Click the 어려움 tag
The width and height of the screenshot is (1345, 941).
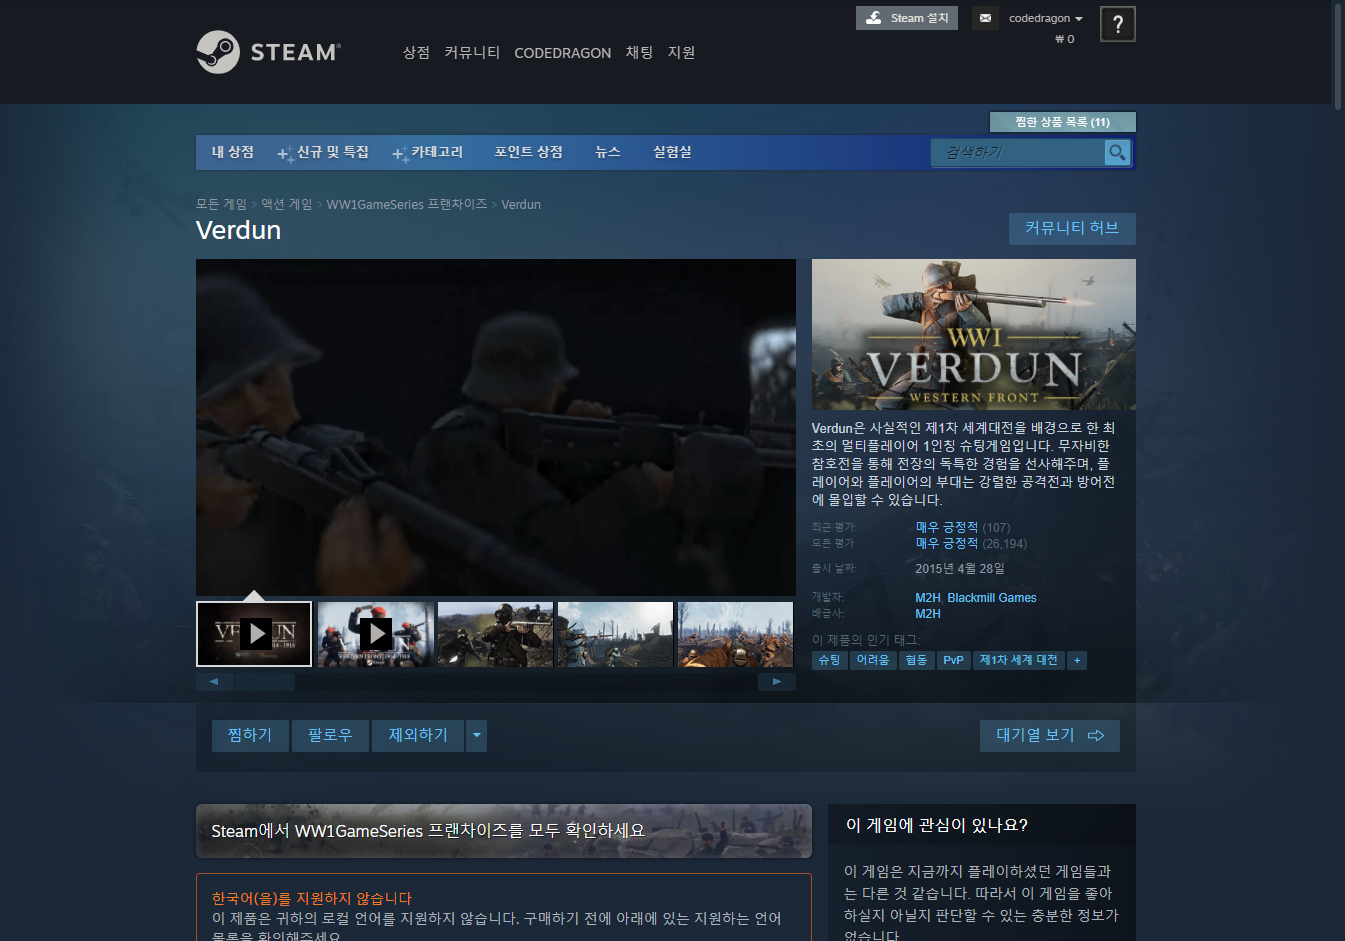click(x=872, y=660)
